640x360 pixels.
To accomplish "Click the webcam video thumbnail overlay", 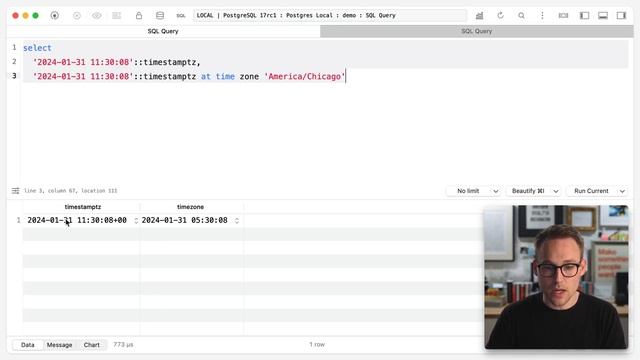I will [x=556, y=277].
